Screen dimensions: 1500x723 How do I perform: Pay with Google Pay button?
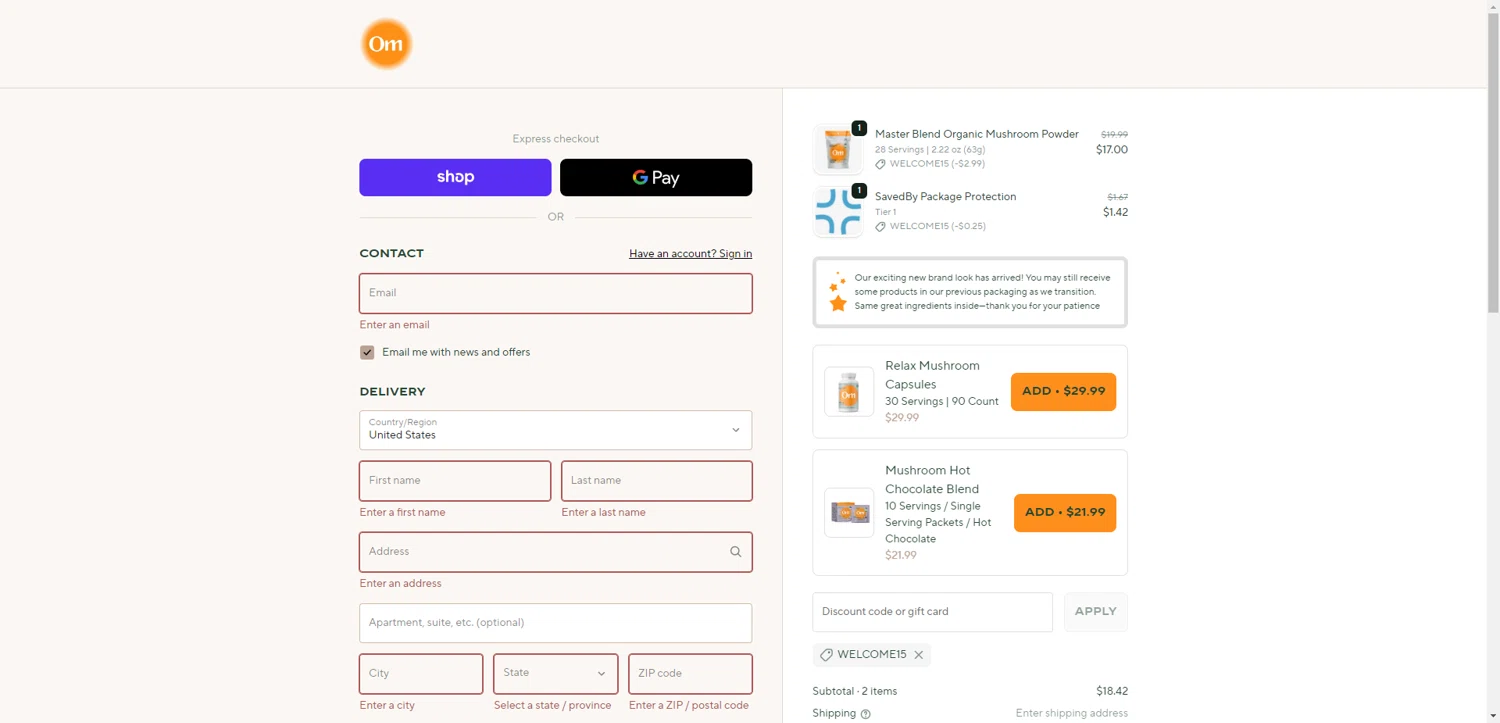click(x=656, y=177)
